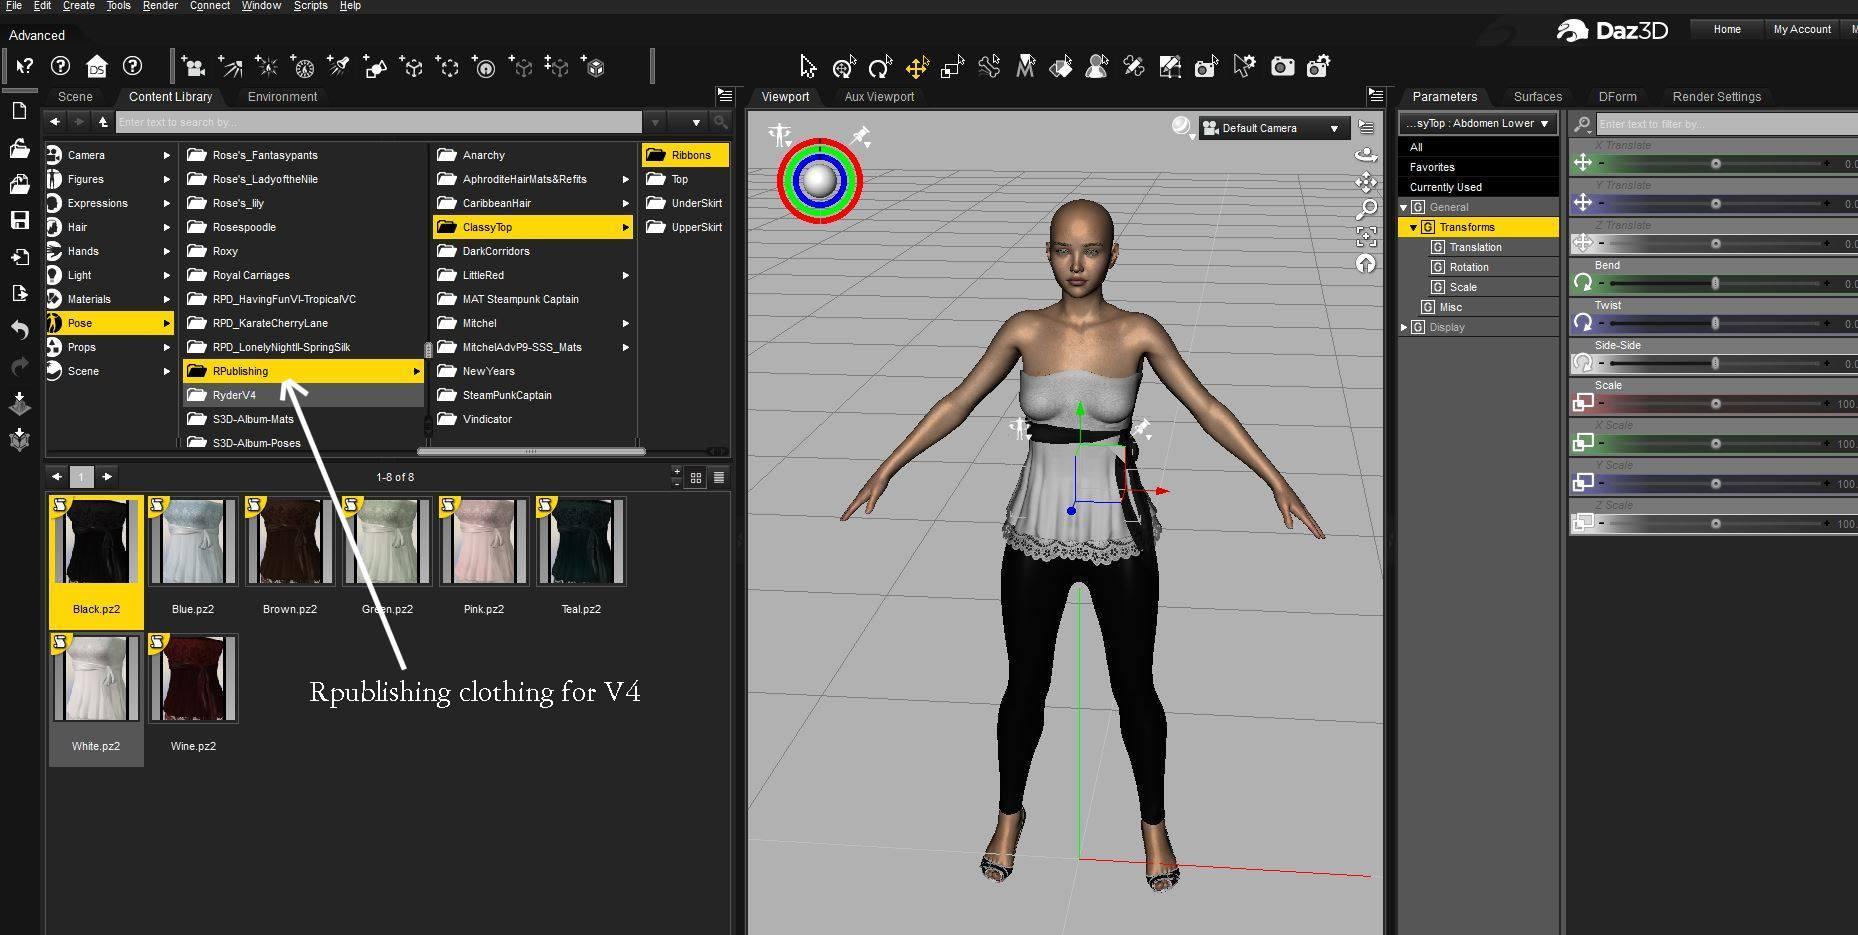
Task: Click the content library search field
Action: (x=378, y=122)
